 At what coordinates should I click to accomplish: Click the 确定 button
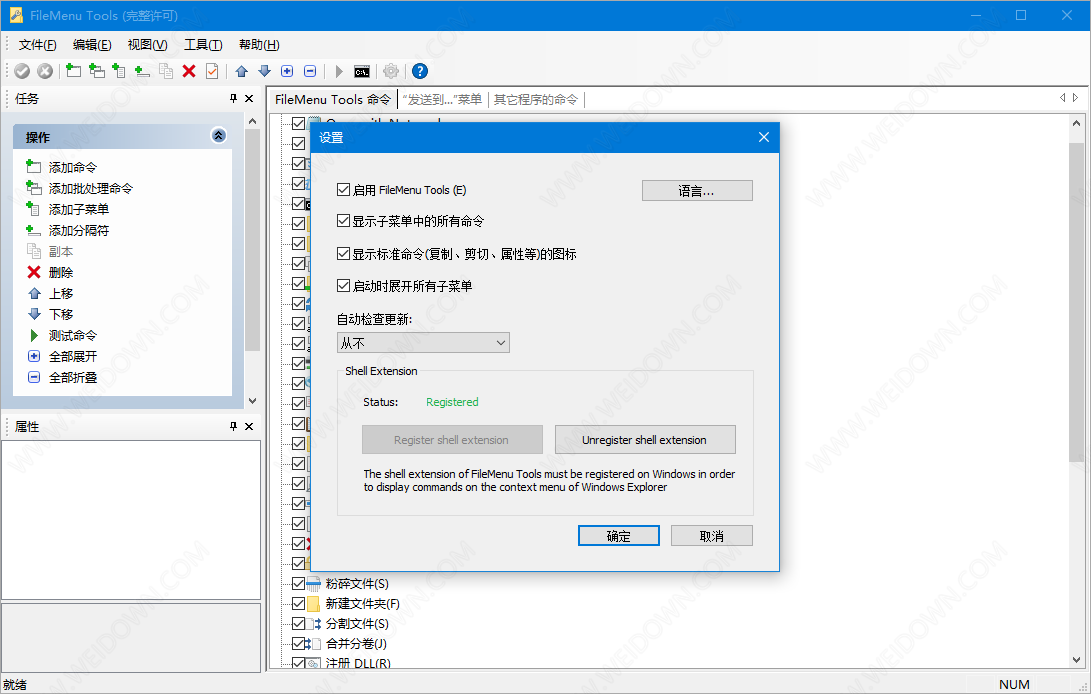point(619,536)
